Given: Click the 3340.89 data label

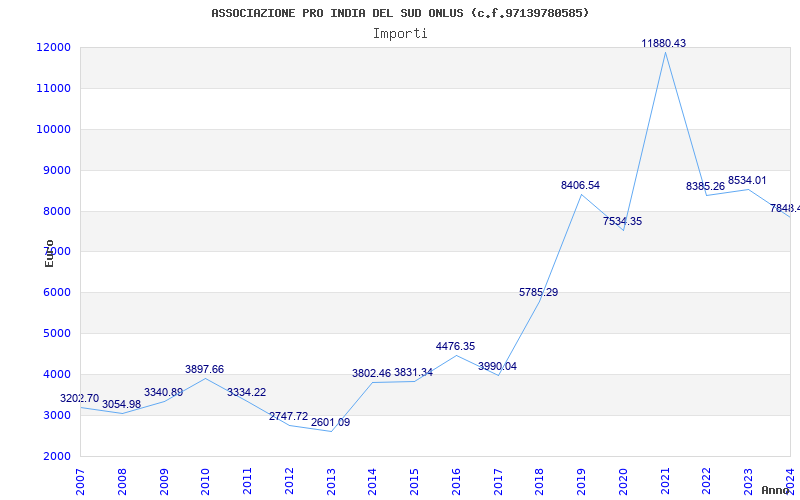Looking at the screenshot, I should (163, 392).
